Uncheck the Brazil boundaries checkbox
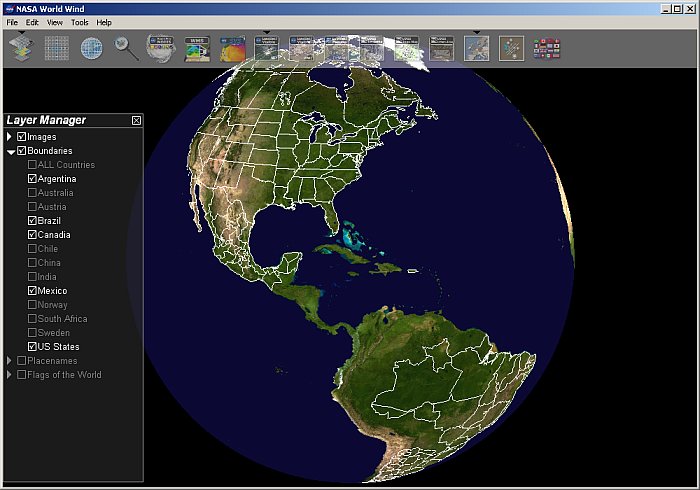This screenshot has height=490, width=700. pyautogui.click(x=32, y=220)
